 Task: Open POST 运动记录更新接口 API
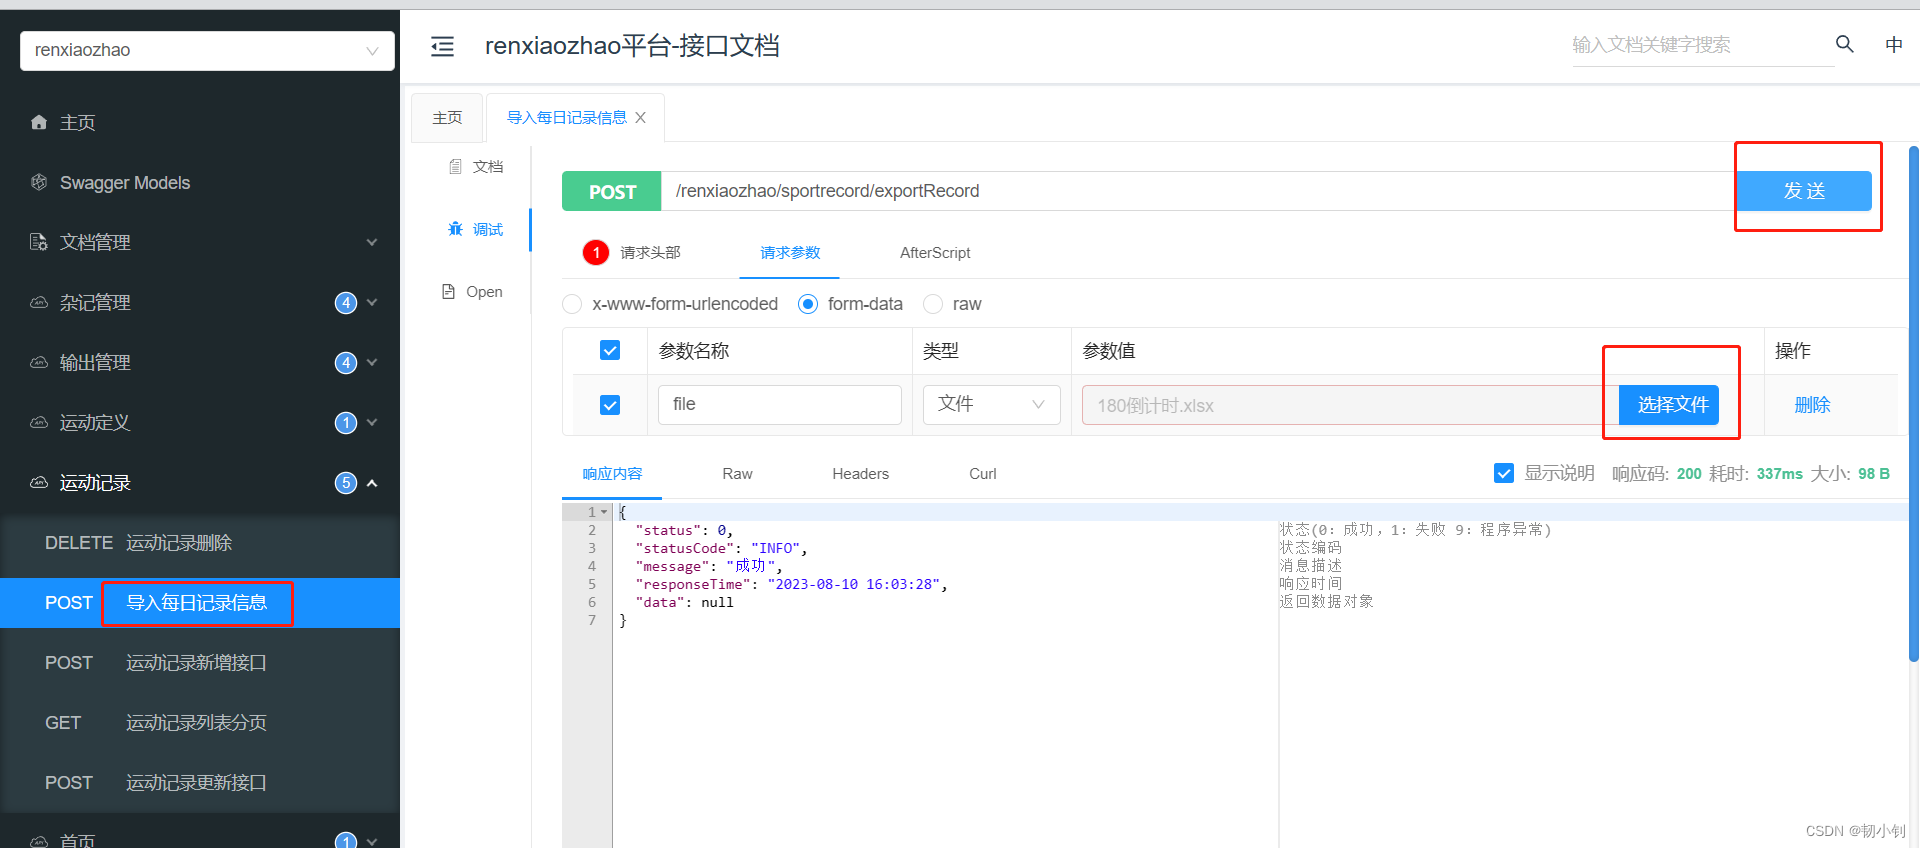pyautogui.click(x=200, y=783)
